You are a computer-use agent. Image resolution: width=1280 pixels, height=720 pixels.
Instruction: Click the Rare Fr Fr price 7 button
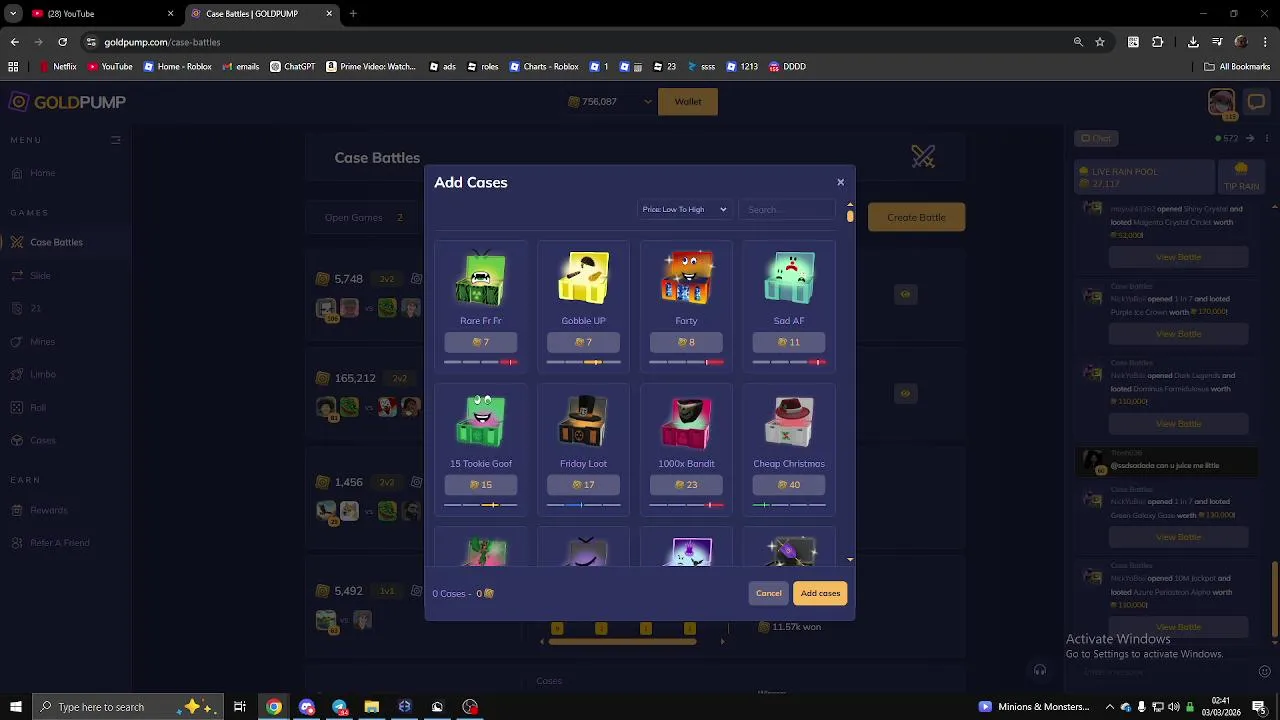[481, 342]
